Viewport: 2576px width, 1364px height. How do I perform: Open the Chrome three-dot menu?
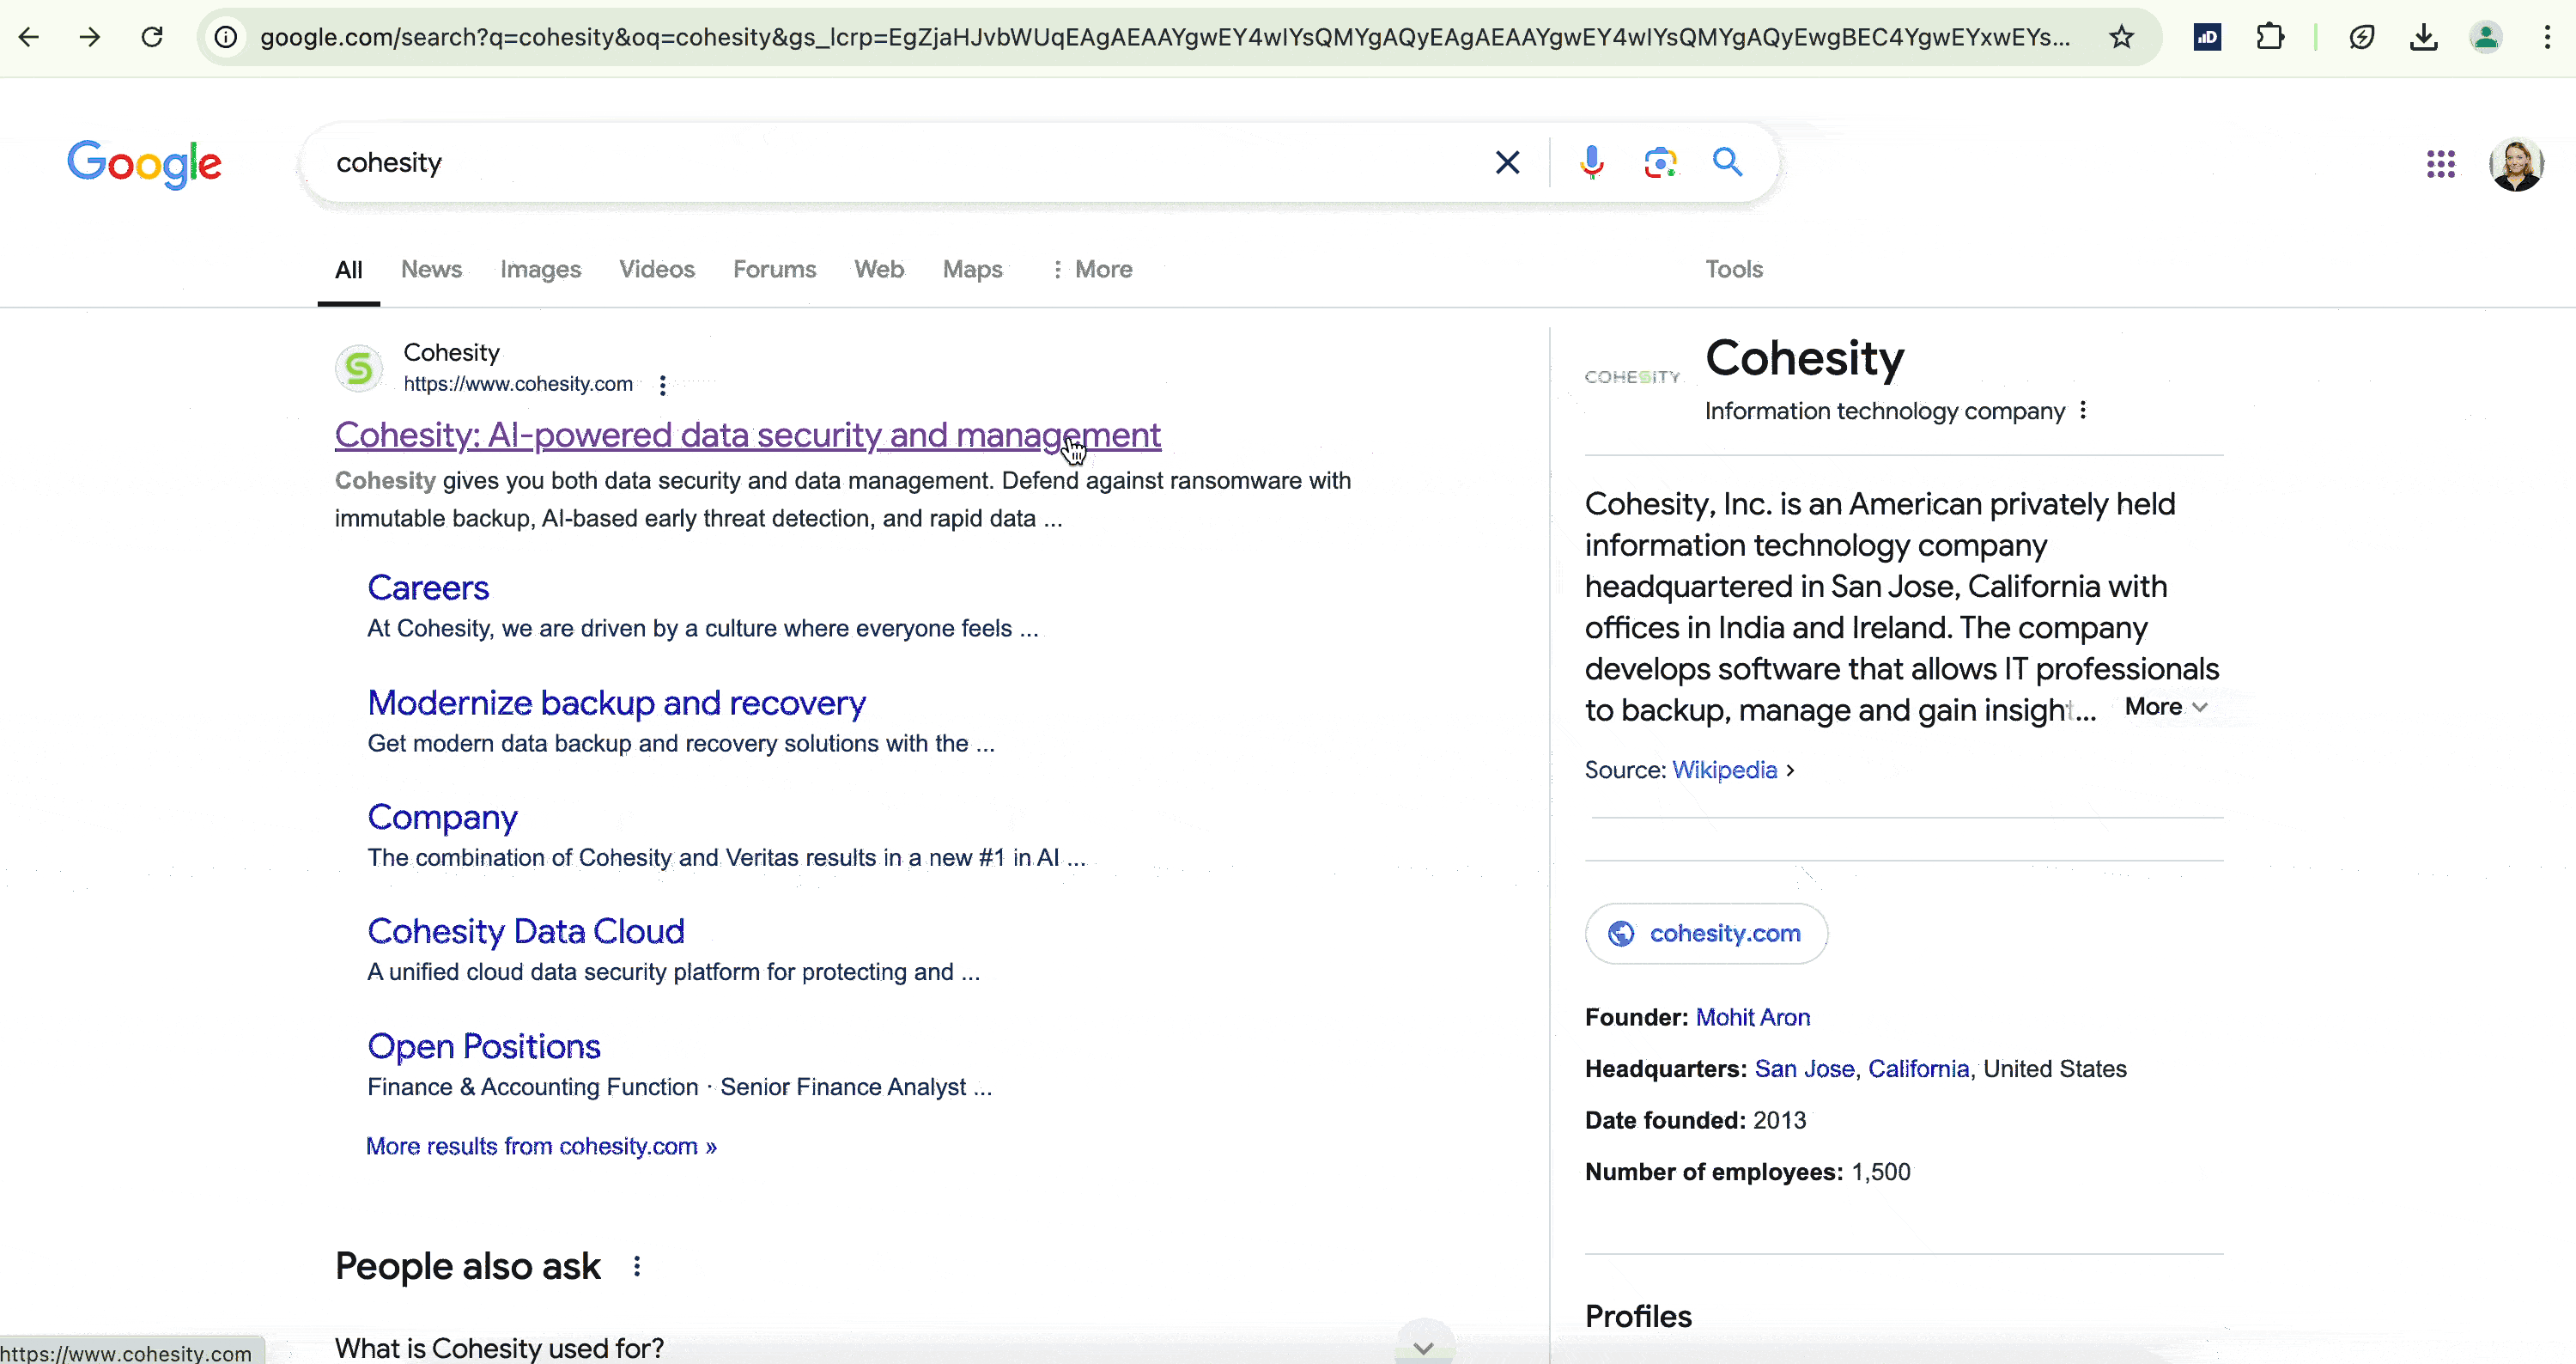[x=2547, y=37]
